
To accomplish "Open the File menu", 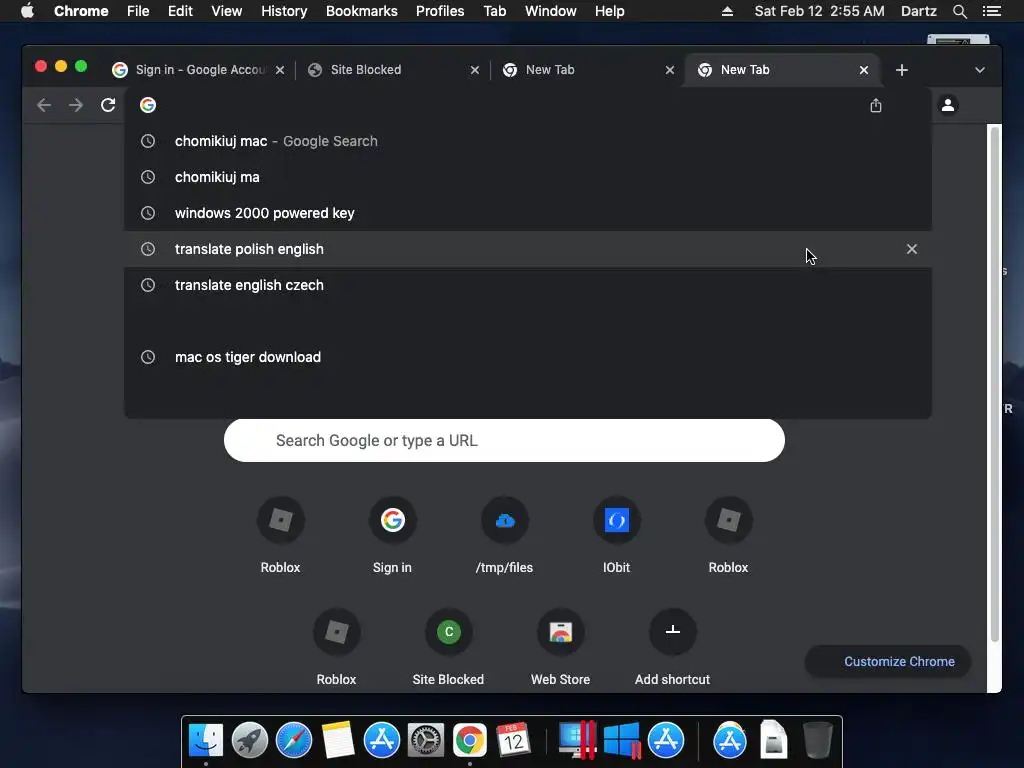I will point(138,11).
